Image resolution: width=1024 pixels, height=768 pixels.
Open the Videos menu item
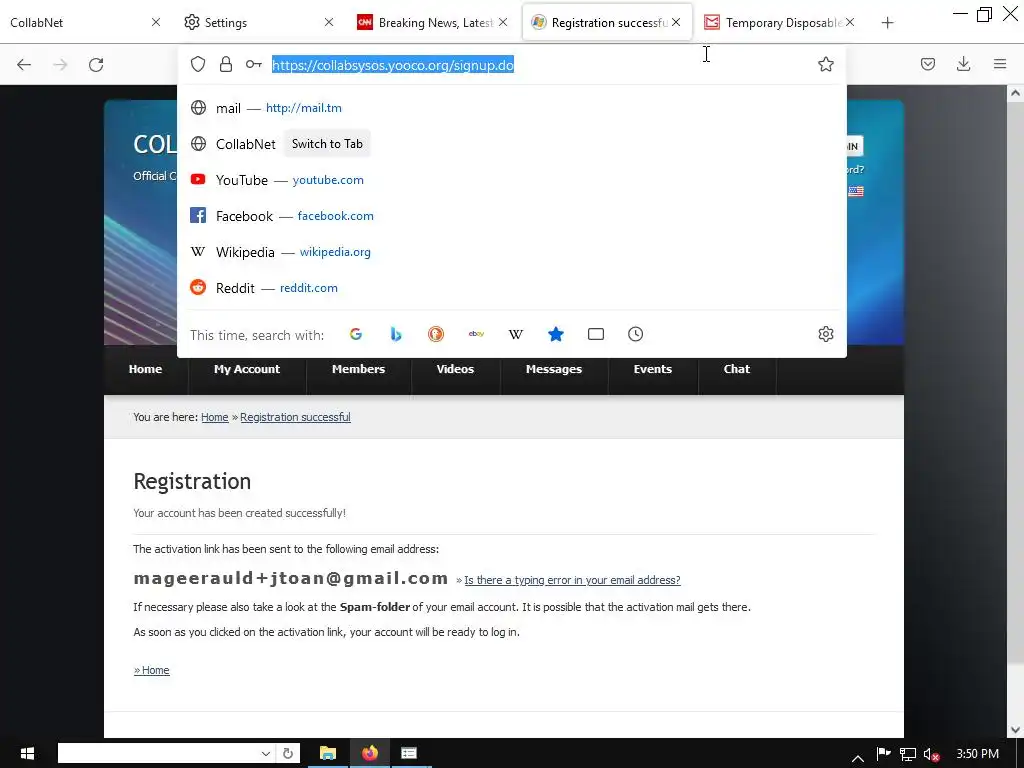[x=455, y=369]
